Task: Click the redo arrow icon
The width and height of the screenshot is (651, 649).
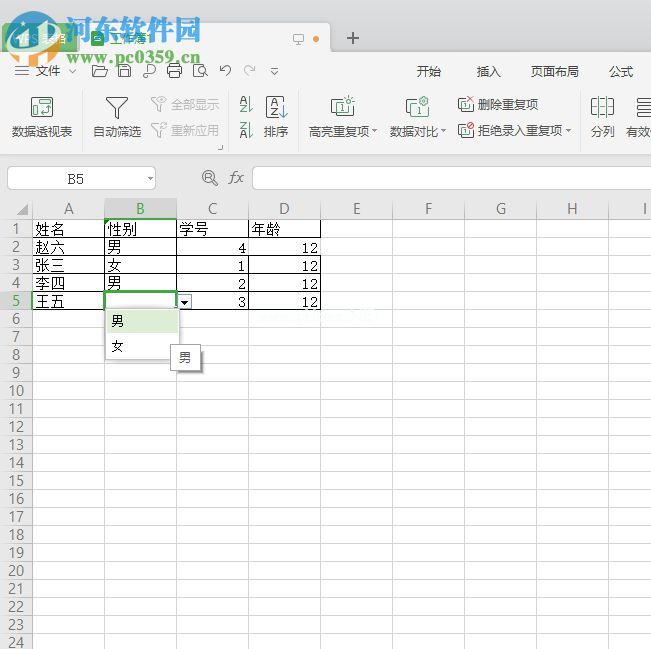Action: coord(250,71)
